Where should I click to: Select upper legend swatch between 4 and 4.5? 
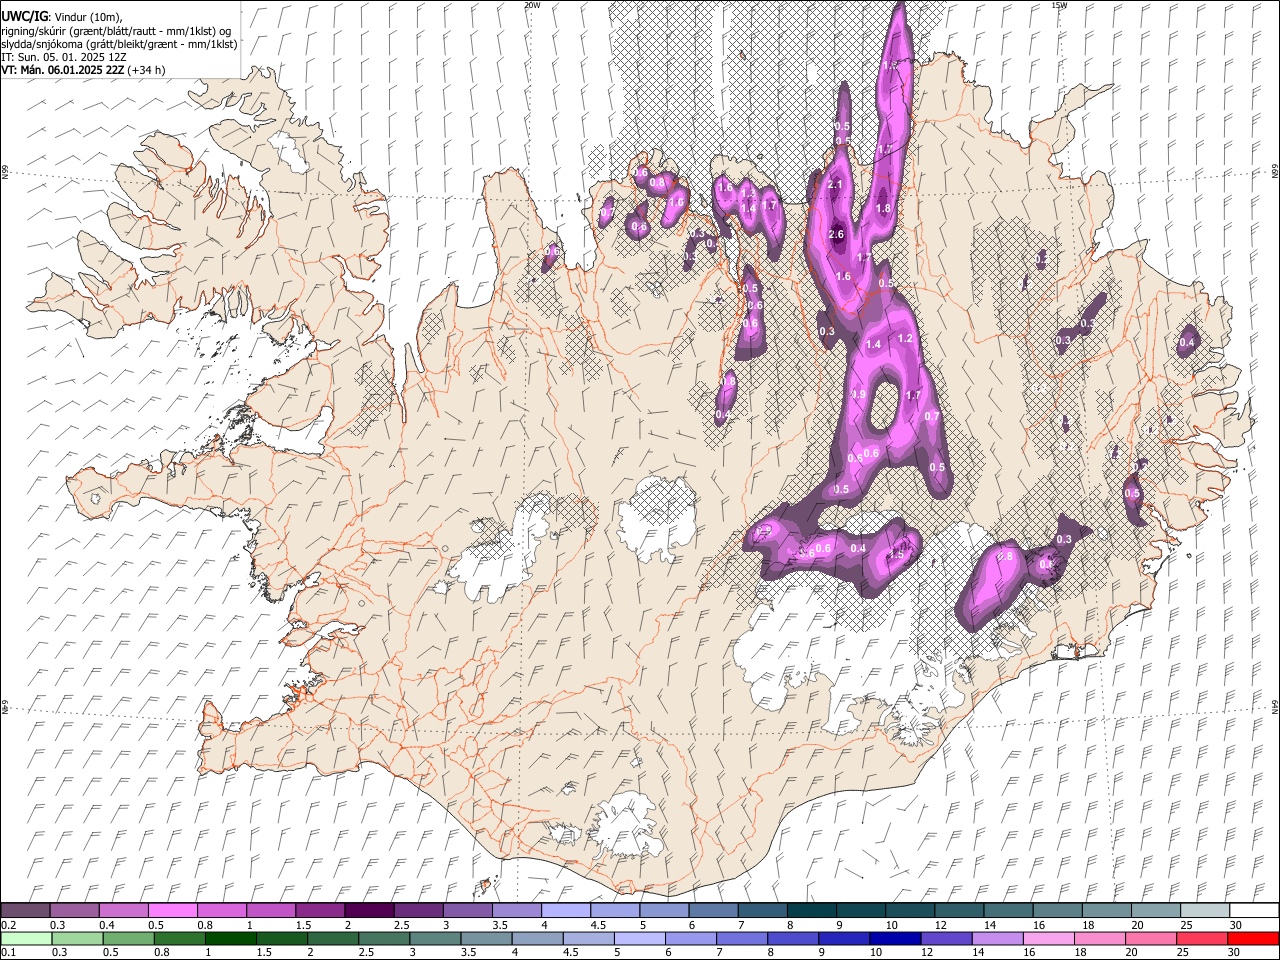point(565,911)
